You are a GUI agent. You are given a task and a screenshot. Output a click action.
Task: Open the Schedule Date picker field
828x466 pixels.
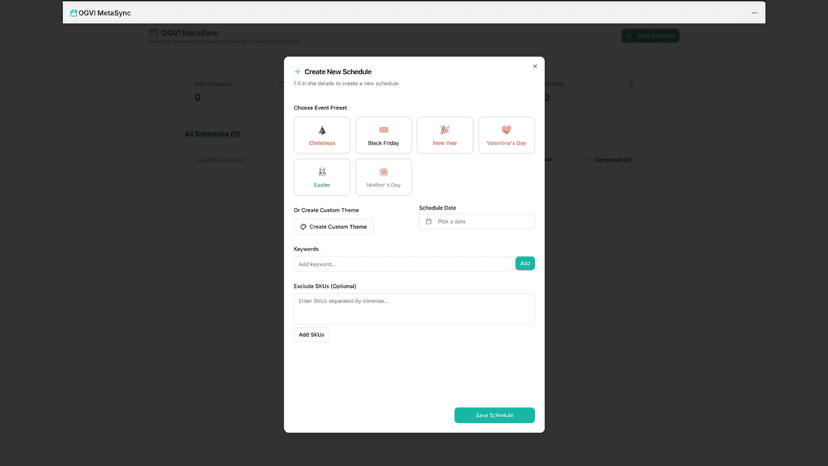coord(476,221)
